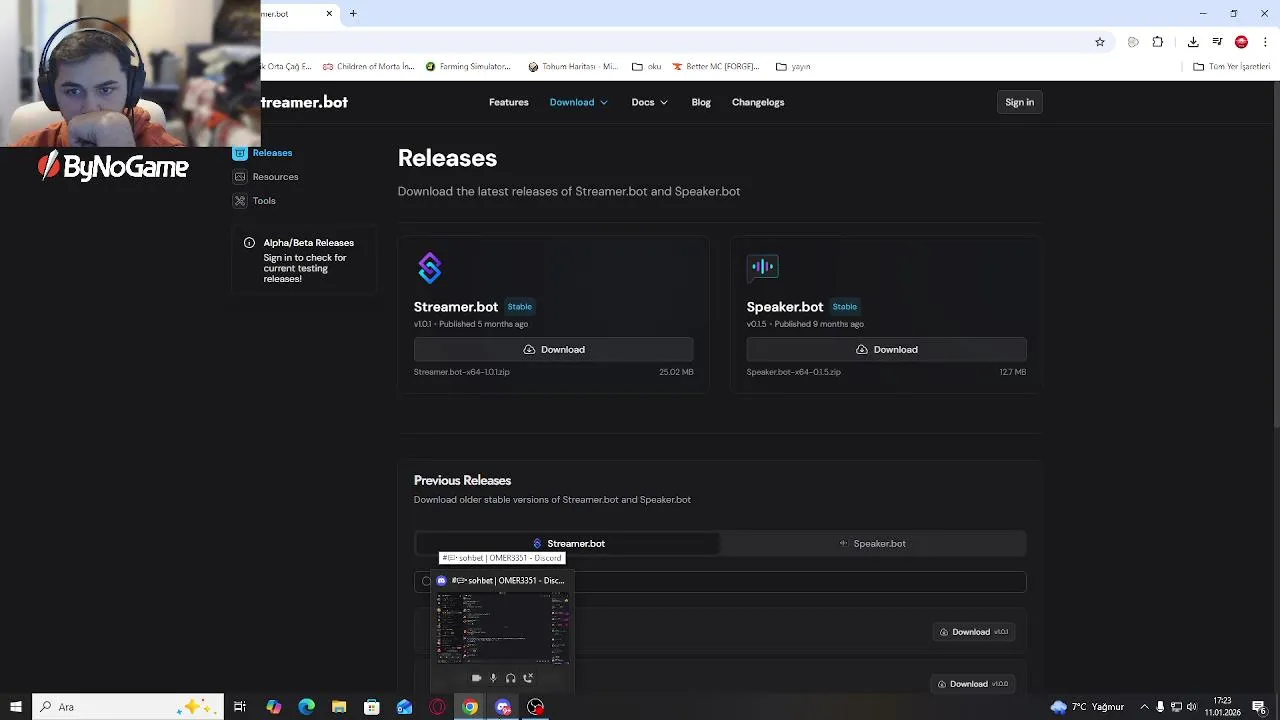This screenshot has height=720, width=1280.
Task: Open Microsoft Edge from taskbar
Action: (x=306, y=707)
